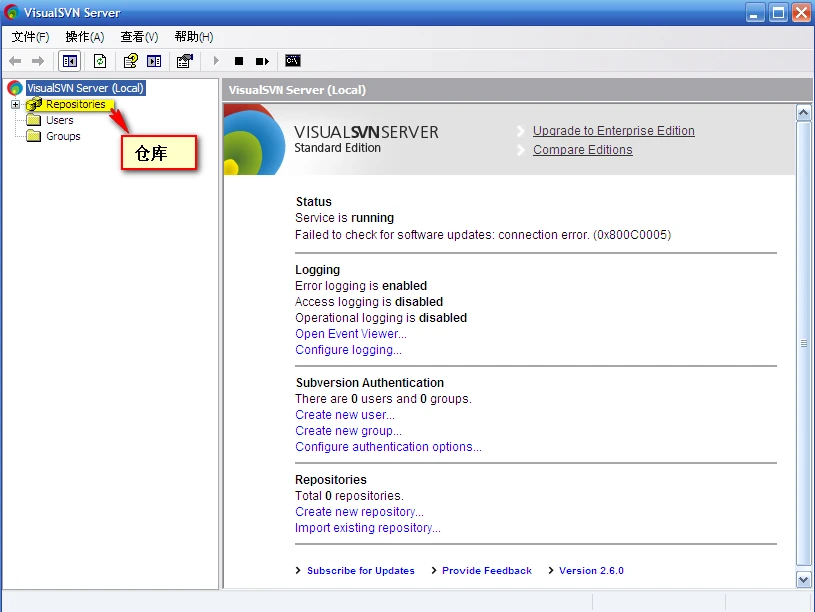815x612 pixels.
Task: Expand the Repositories tree node
Action: pyautogui.click(x=16, y=105)
